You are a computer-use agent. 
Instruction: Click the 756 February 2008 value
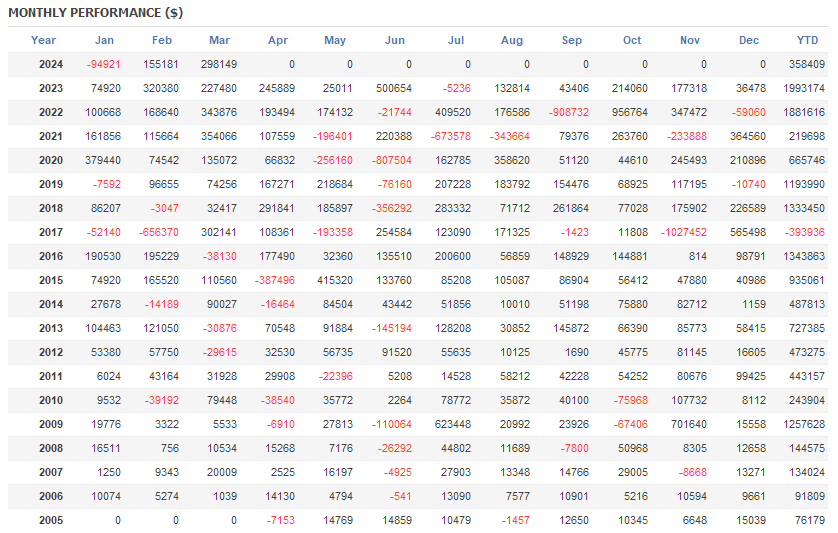(x=169, y=448)
